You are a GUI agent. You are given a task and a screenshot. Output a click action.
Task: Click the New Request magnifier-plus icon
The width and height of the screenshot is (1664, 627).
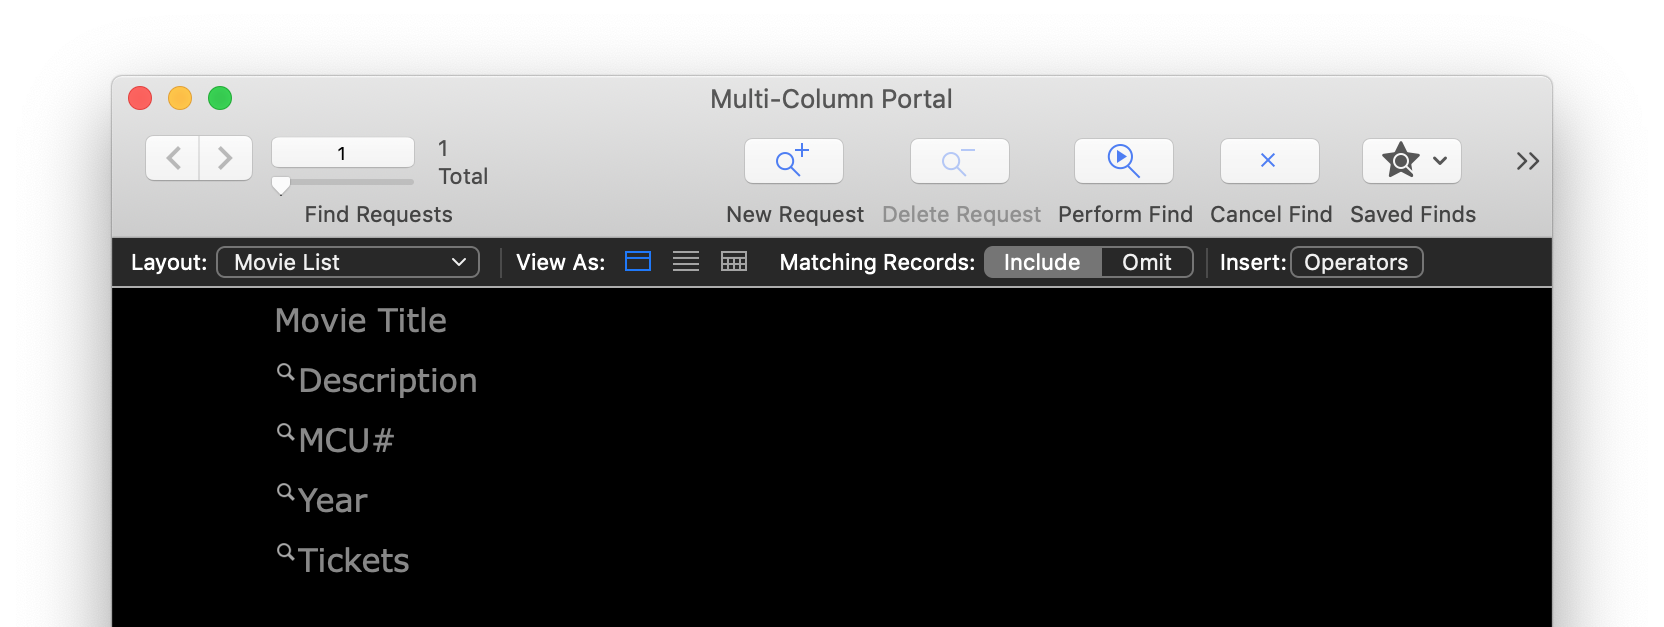(x=794, y=161)
